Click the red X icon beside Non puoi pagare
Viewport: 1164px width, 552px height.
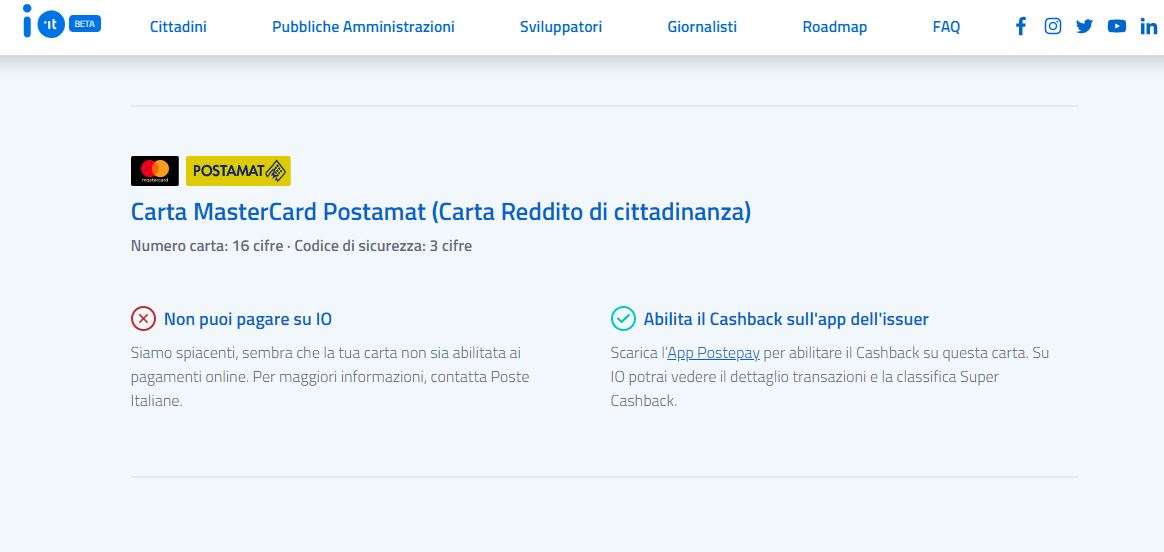tap(143, 319)
